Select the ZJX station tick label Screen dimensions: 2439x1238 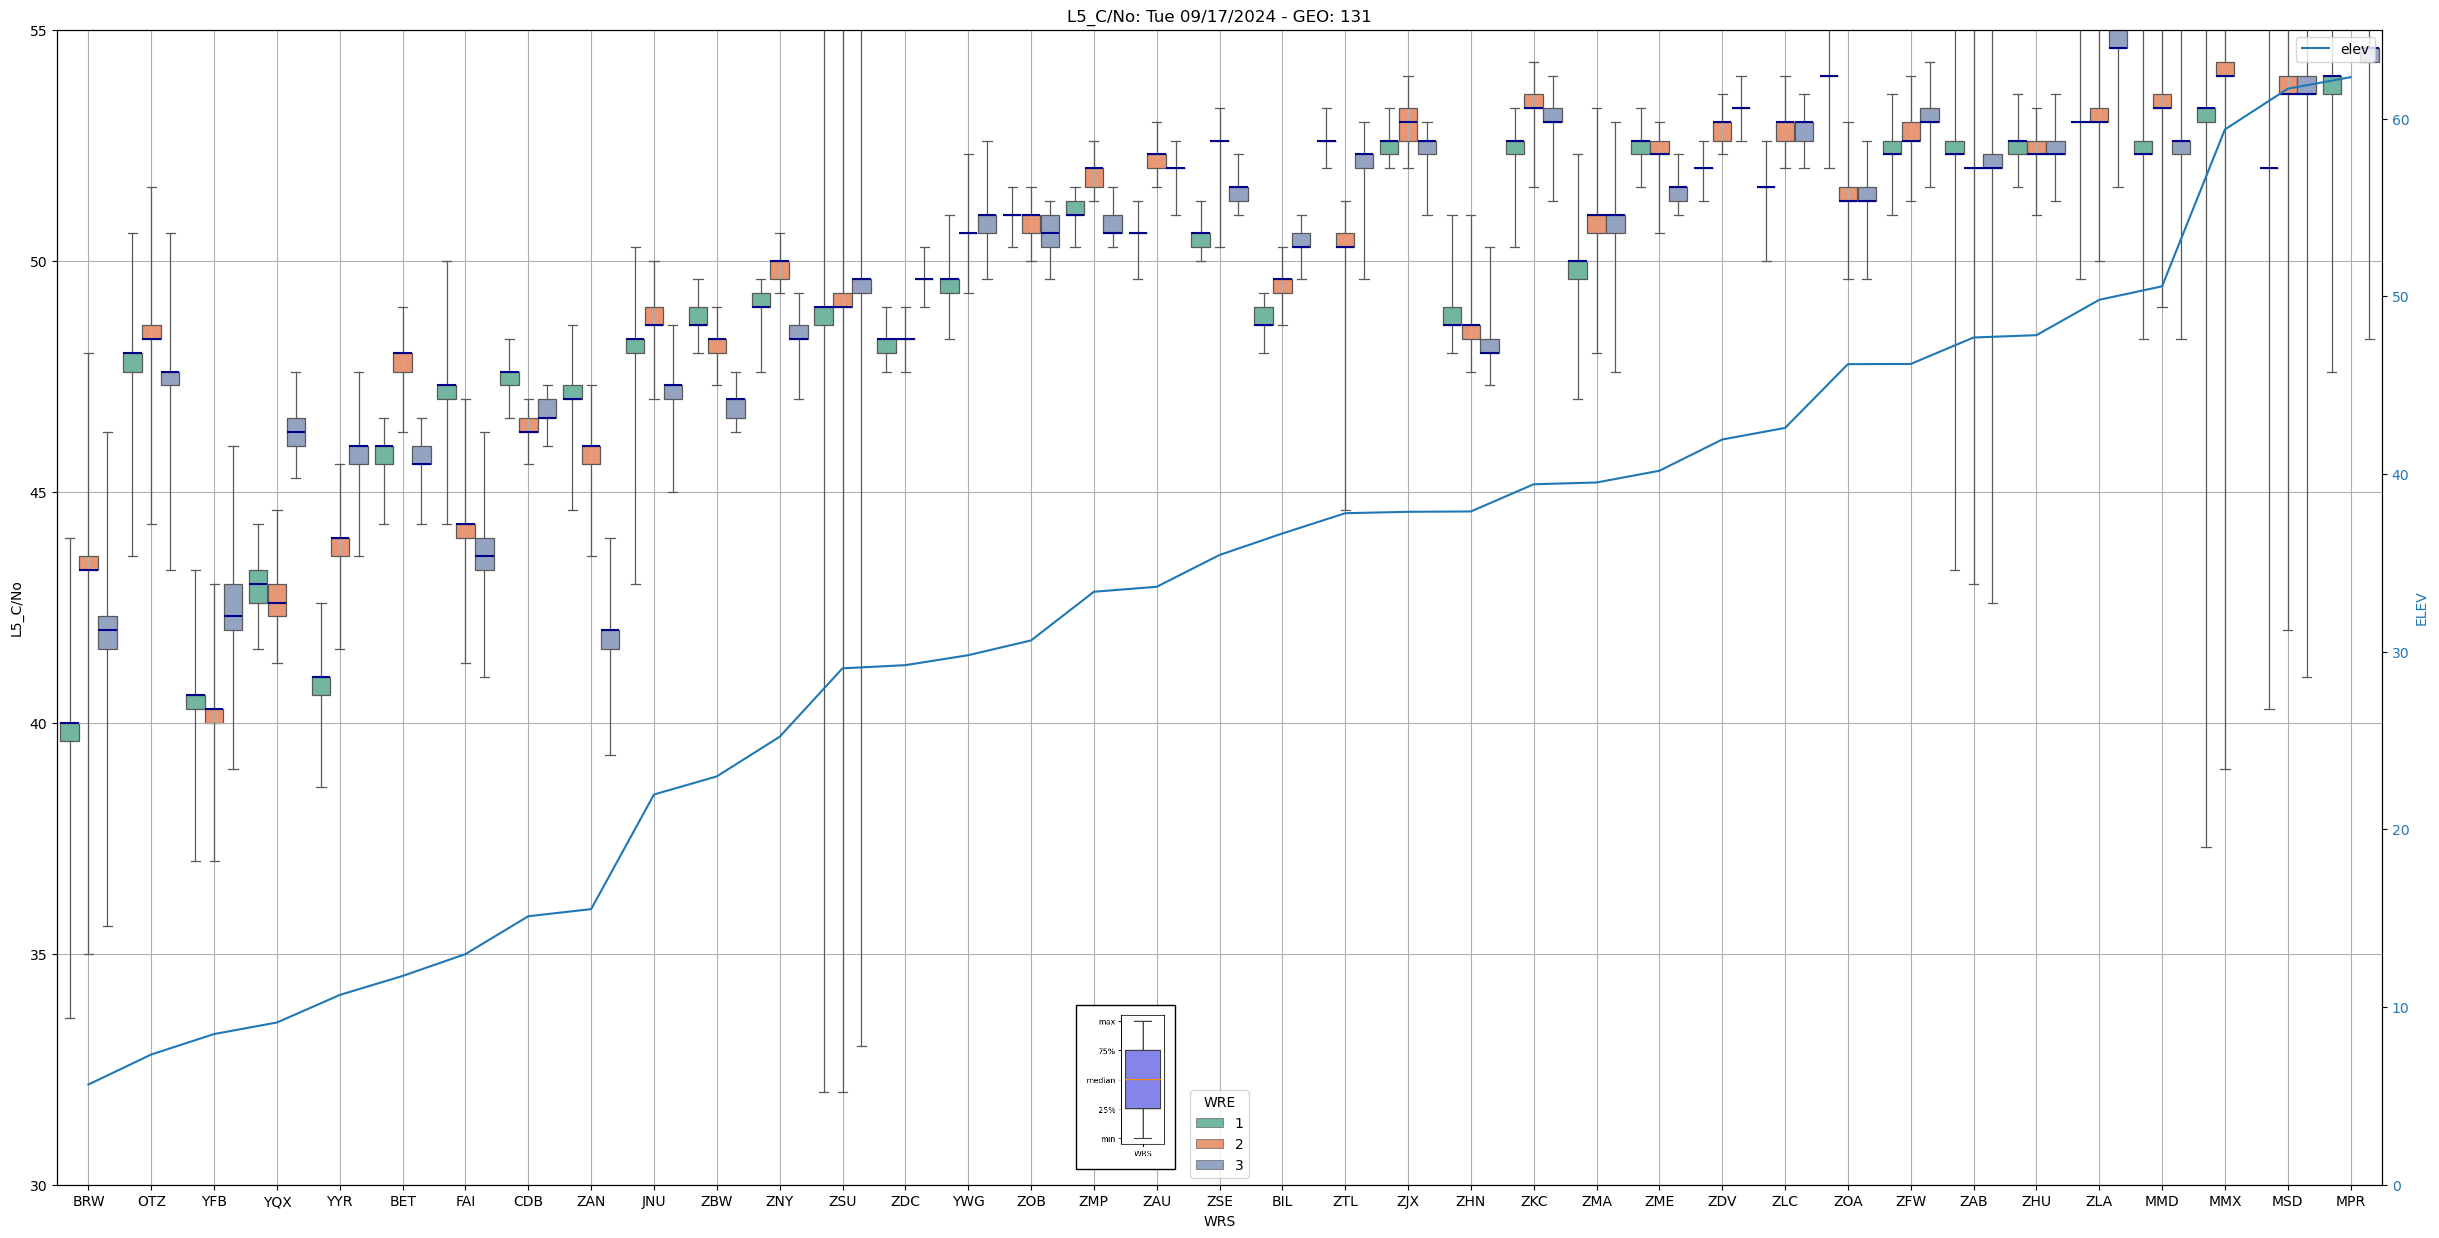[1408, 1201]
